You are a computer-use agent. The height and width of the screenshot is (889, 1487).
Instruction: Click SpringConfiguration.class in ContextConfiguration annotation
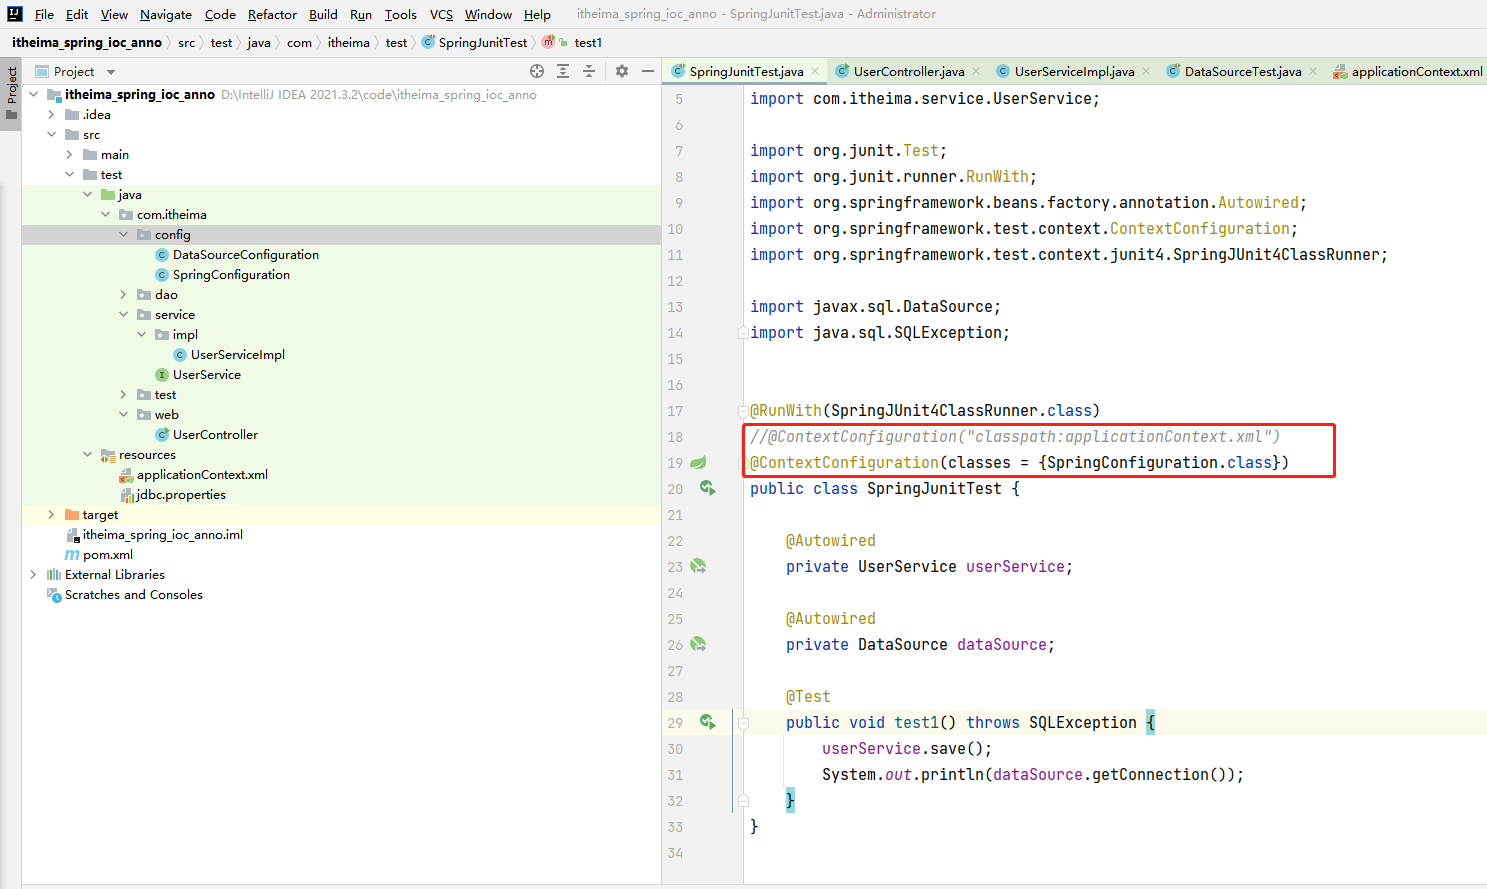tap(1159, 462)
